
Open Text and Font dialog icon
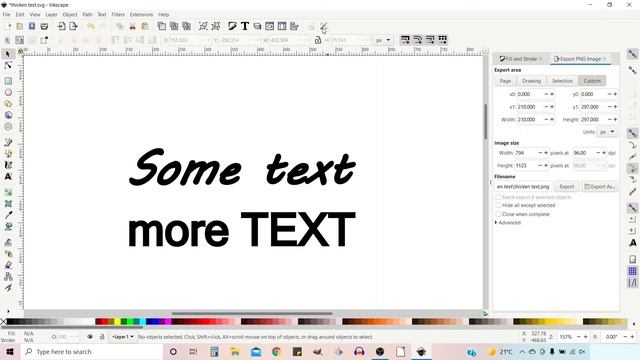click(245, 26)
